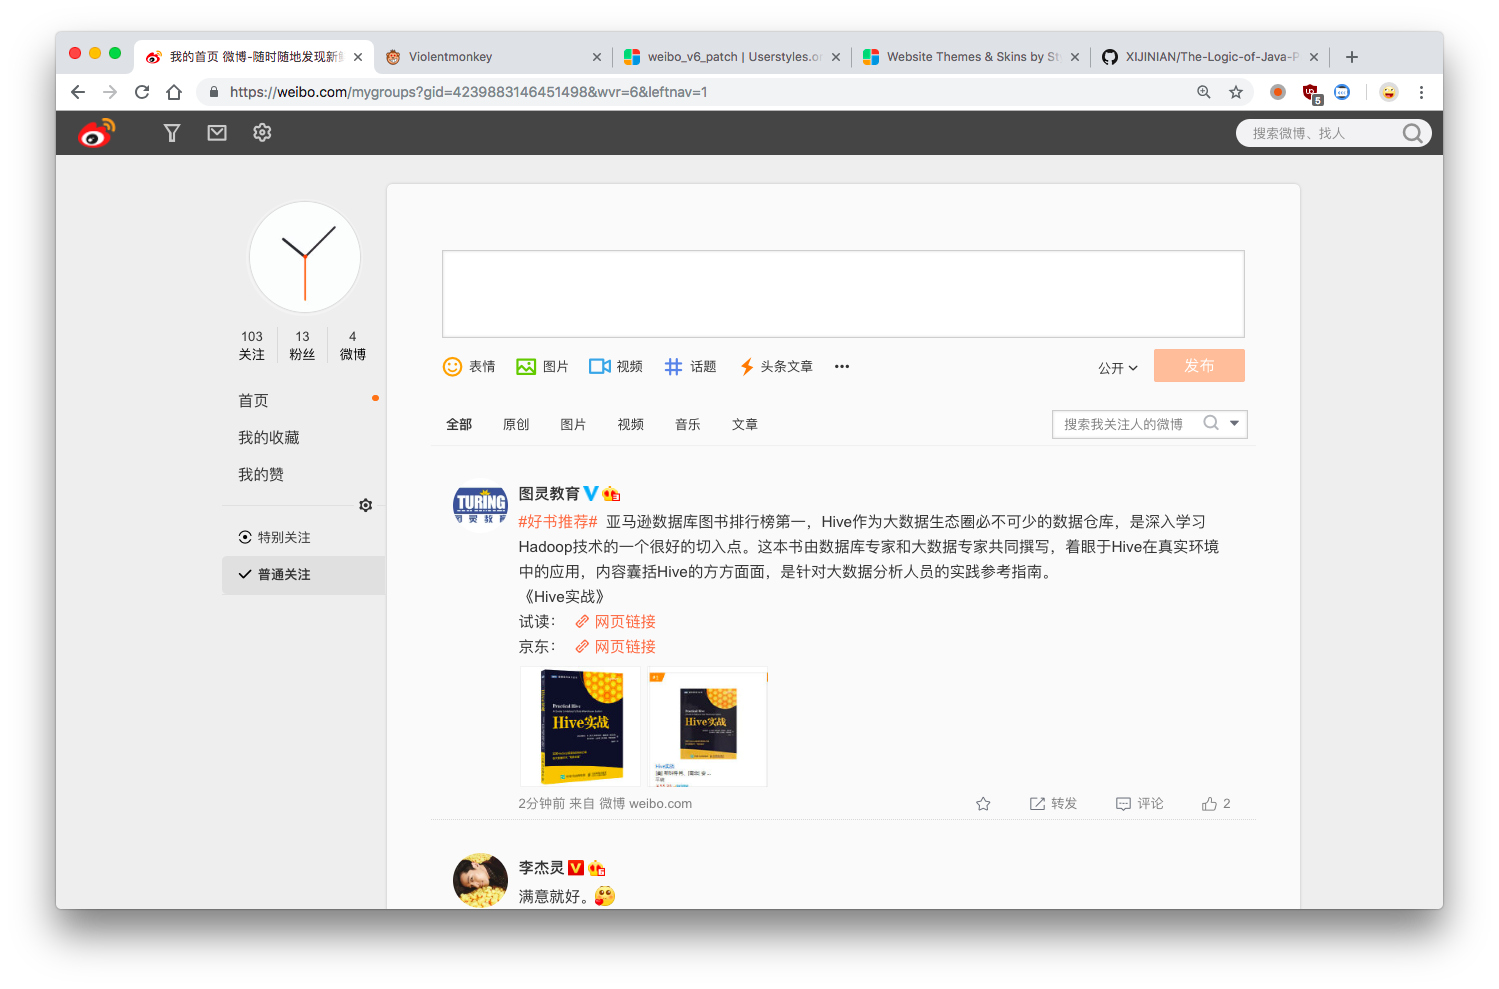Image resolution: width=1499 pixels, height=989 pixels.
Task: View the 103 关注 following count
Action: [x=252, y=346]
